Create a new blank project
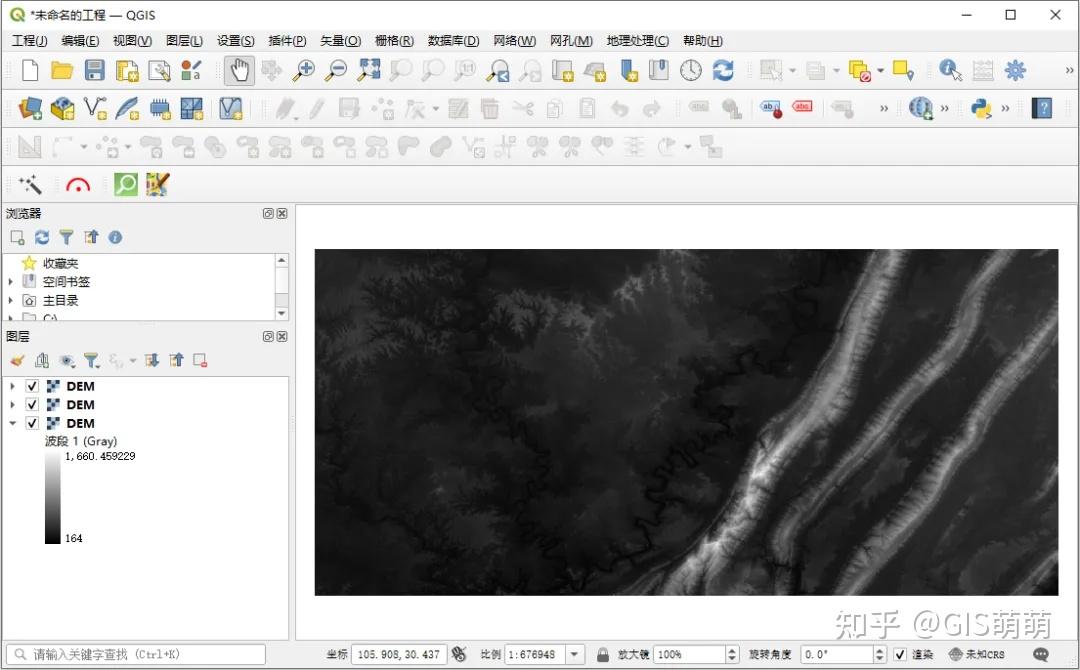The image size is (1080, 670). pos(30,70)
